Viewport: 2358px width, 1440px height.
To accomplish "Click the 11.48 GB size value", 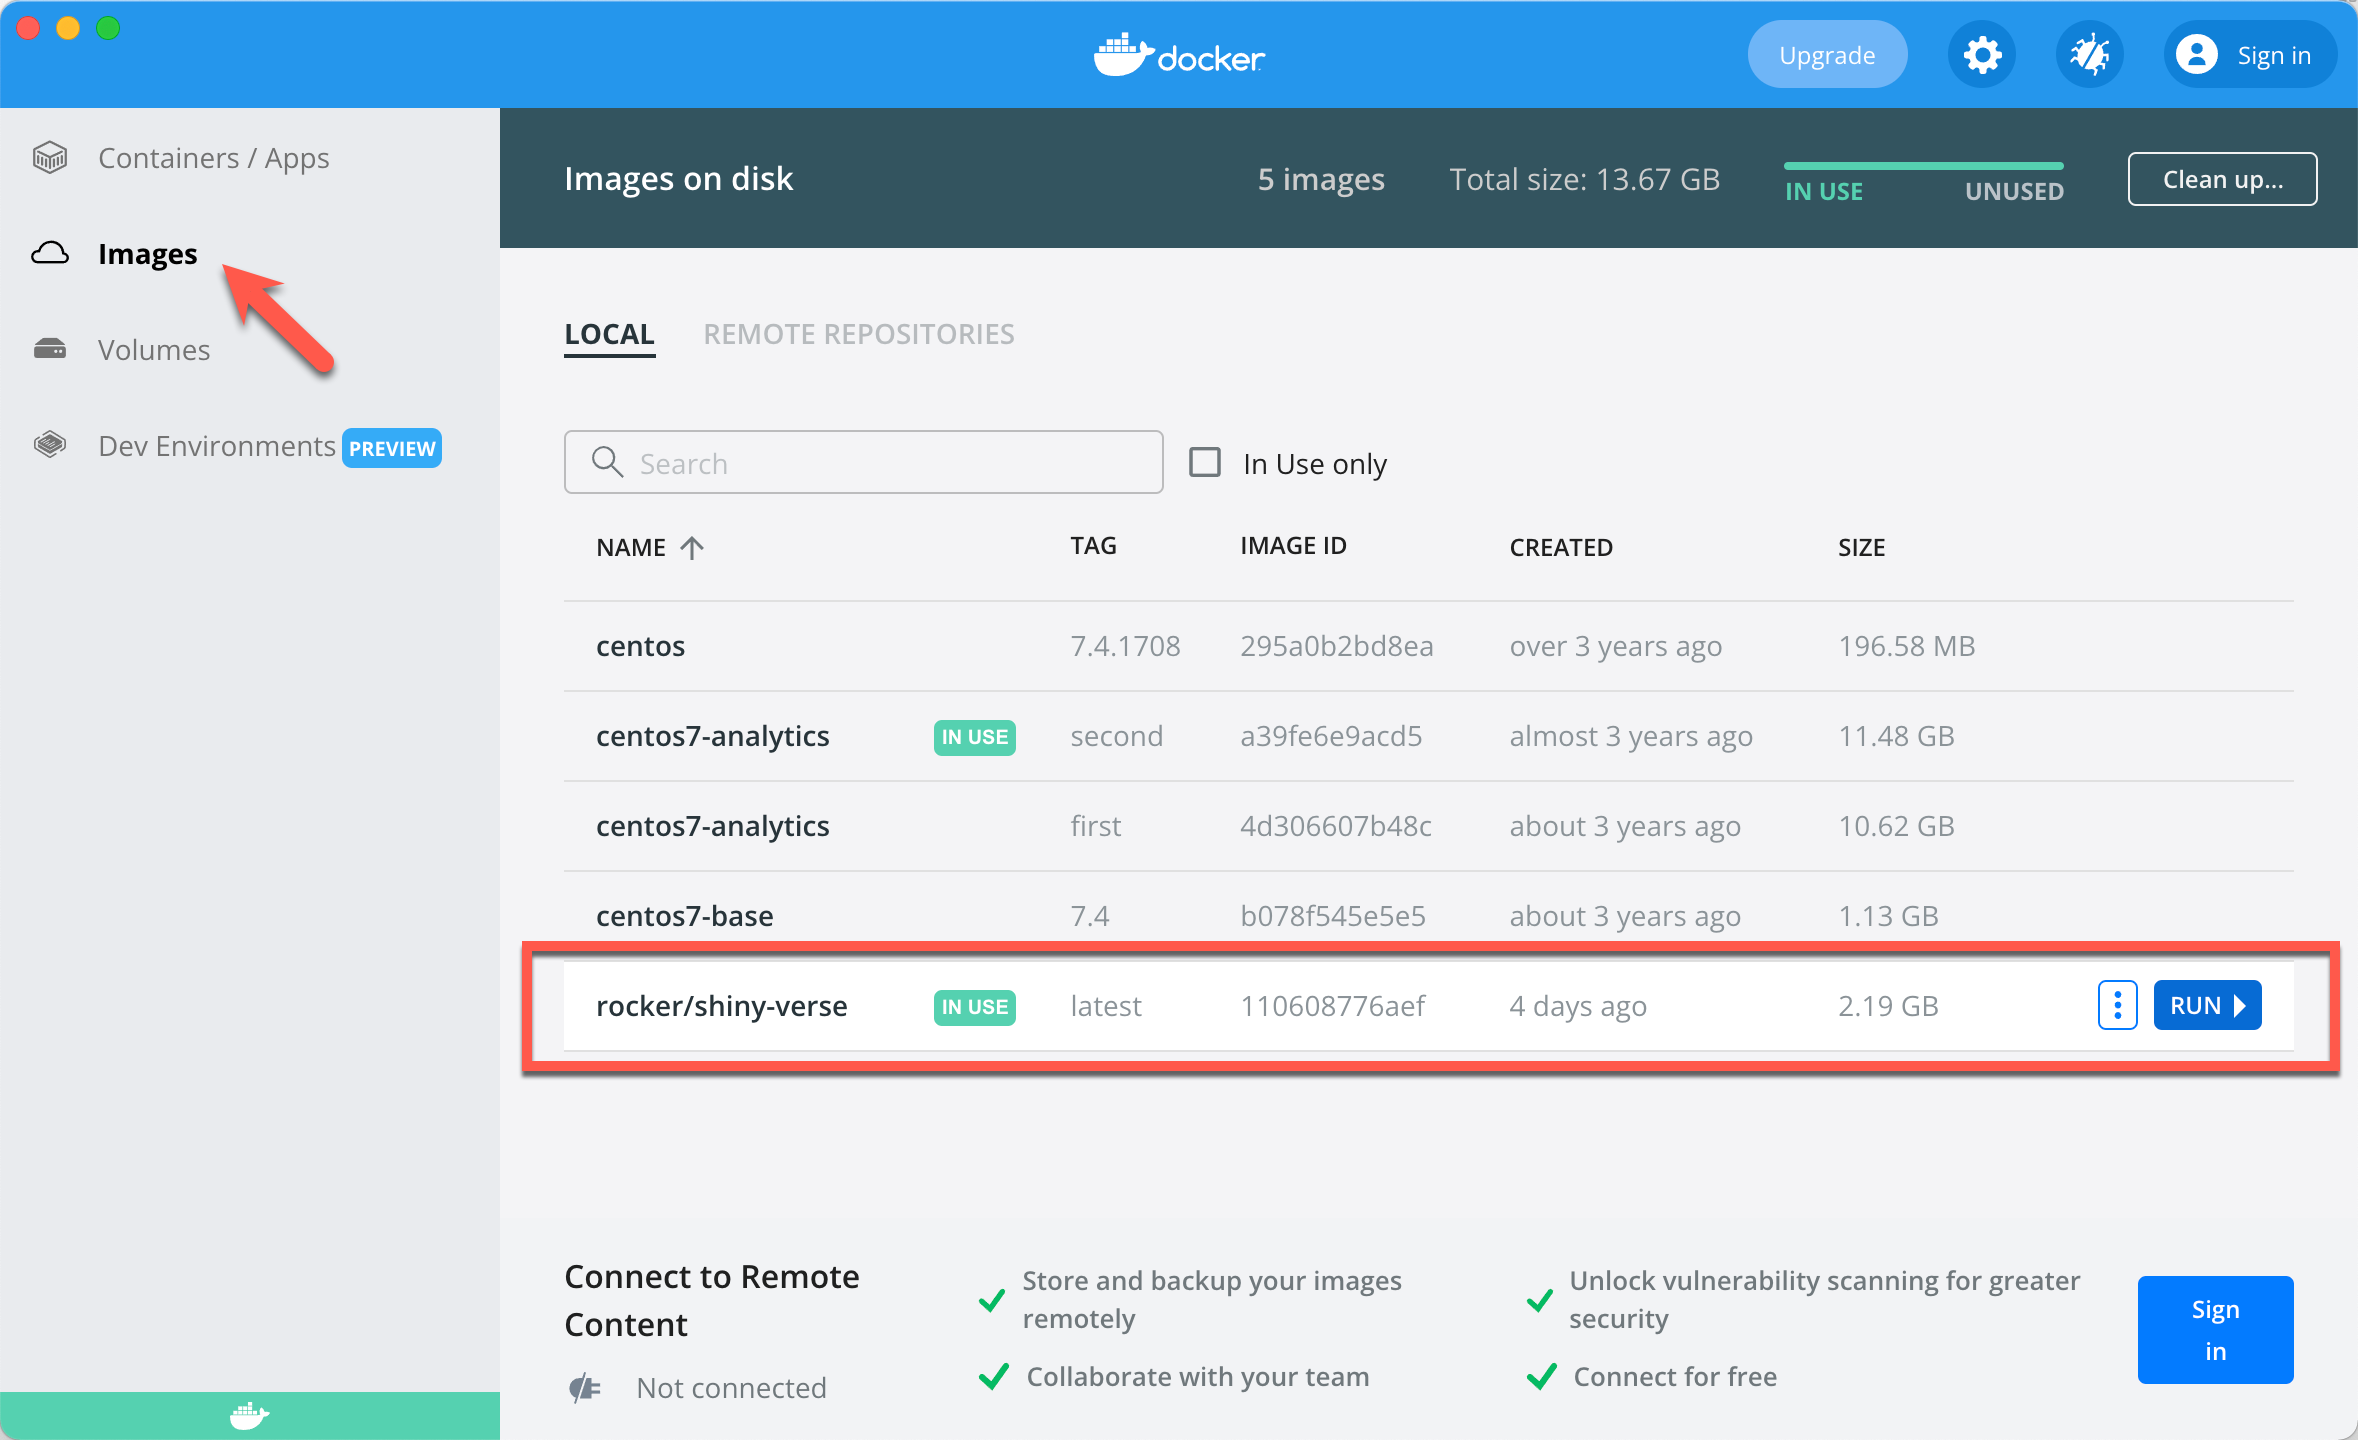I will (1896, 736).
